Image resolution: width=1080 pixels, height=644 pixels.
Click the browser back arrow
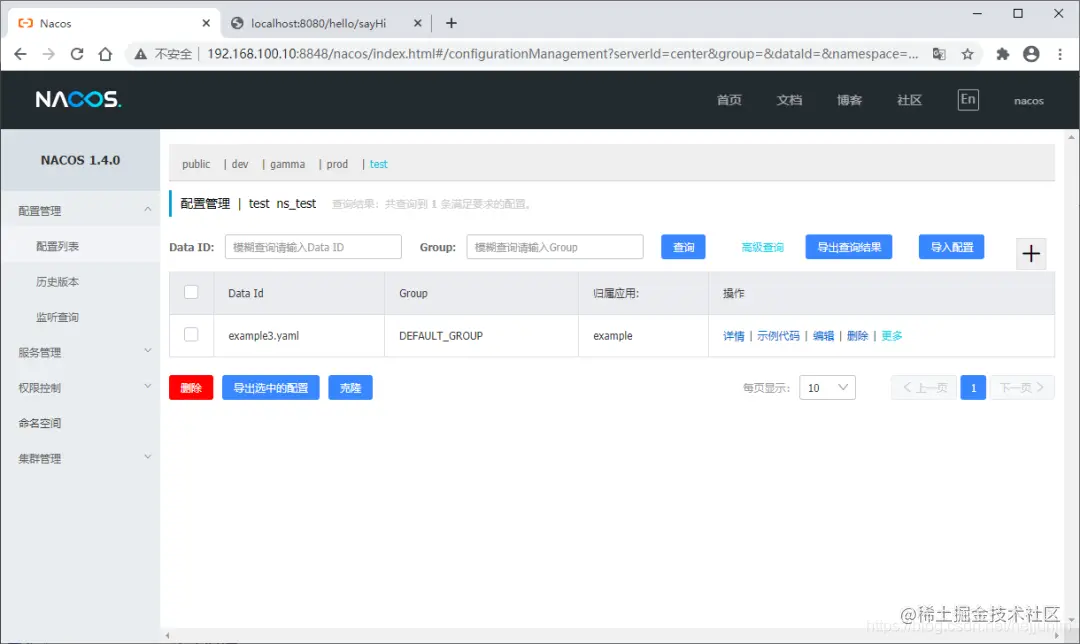pyautogui.click(x=20, y=54)
